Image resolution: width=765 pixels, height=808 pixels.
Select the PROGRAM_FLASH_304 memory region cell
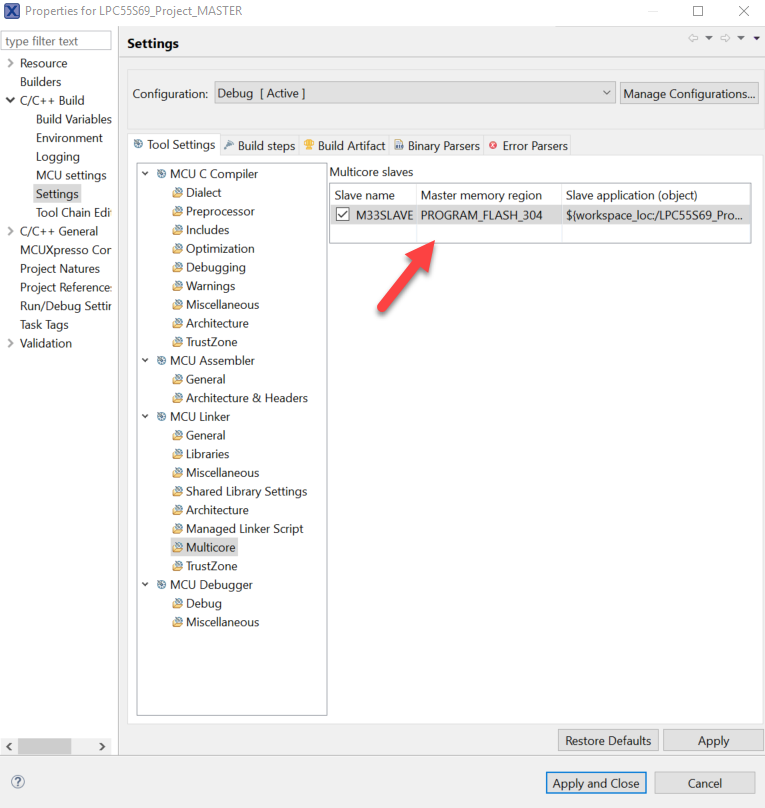point(488,215)
